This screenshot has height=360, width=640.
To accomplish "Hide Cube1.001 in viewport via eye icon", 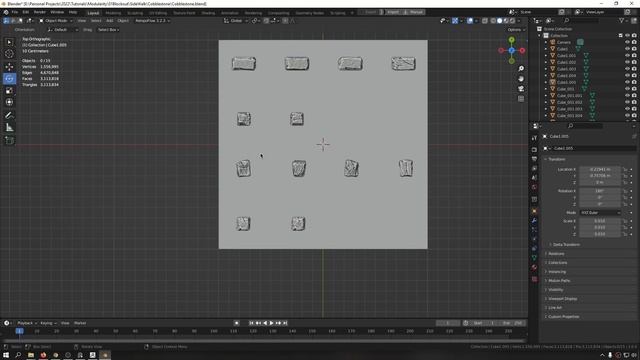I will tap(627, 56).
